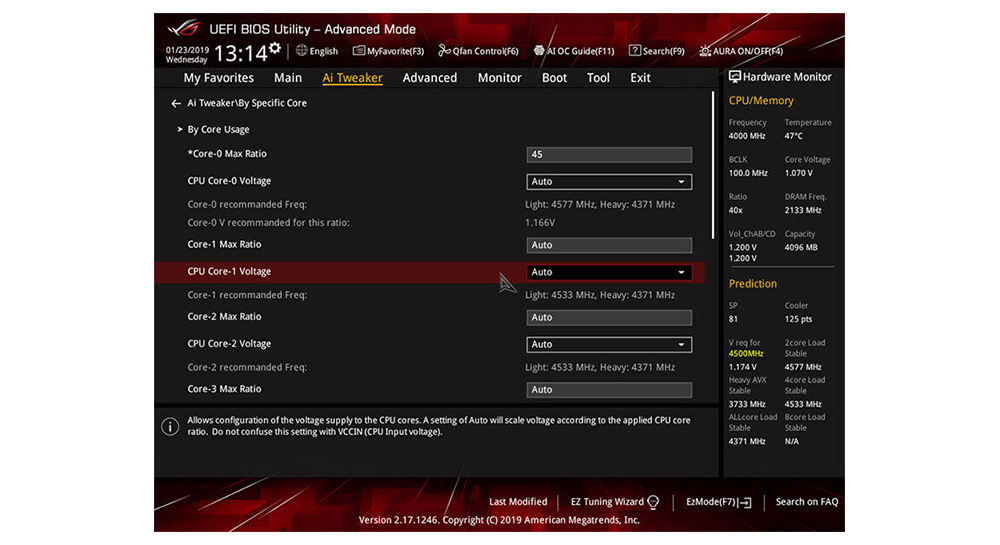1000x545 pixels.
Task: Click the info icon in help area
Action: [x=170, y=426]
